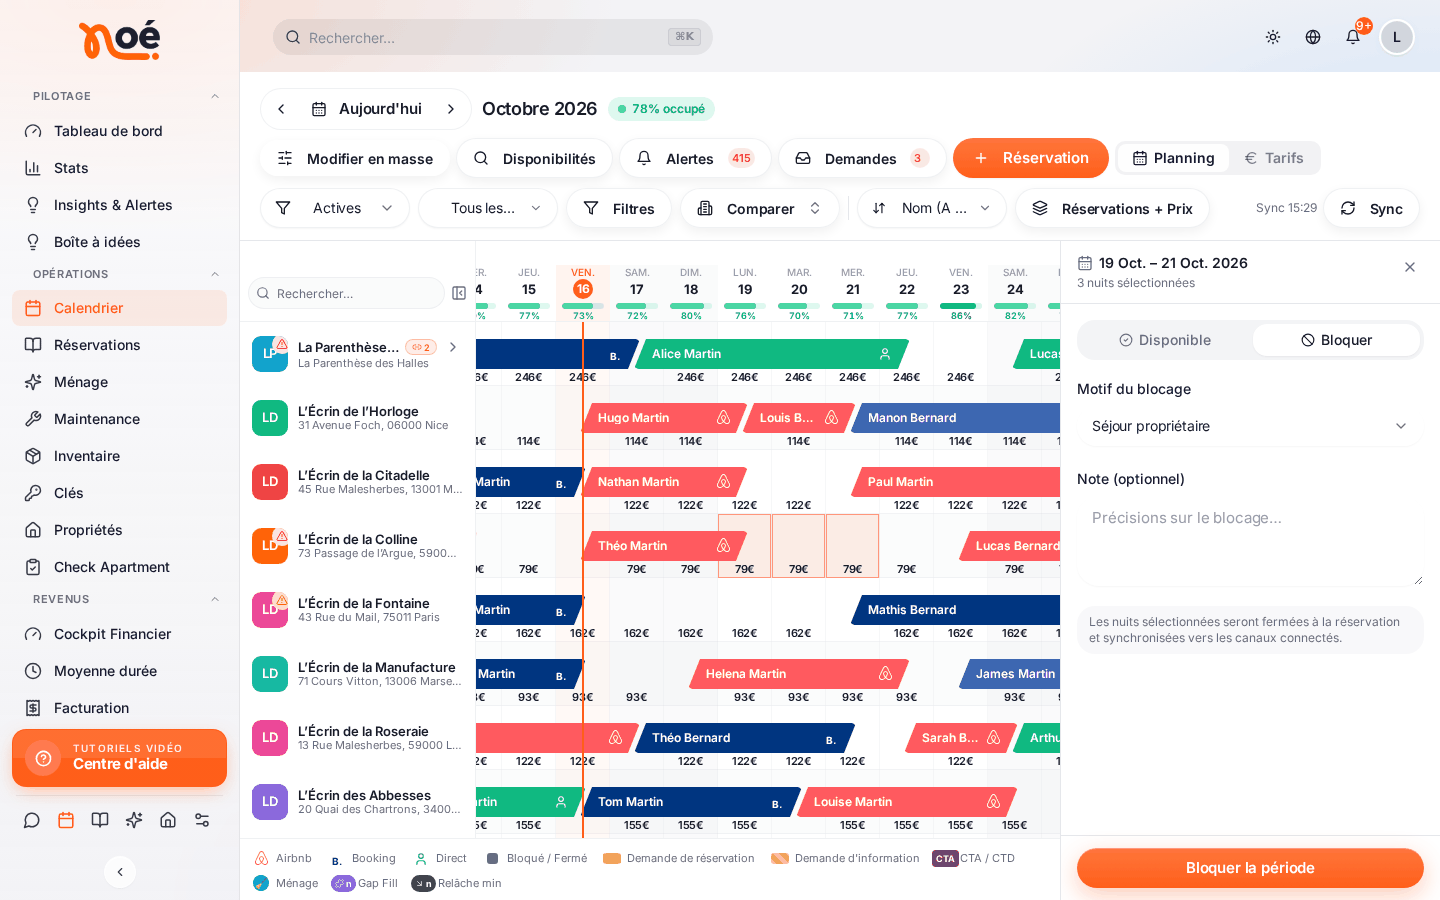Open Modifier en masse
The width and height of the screenshot is (1440, 900).
[355, 158]
